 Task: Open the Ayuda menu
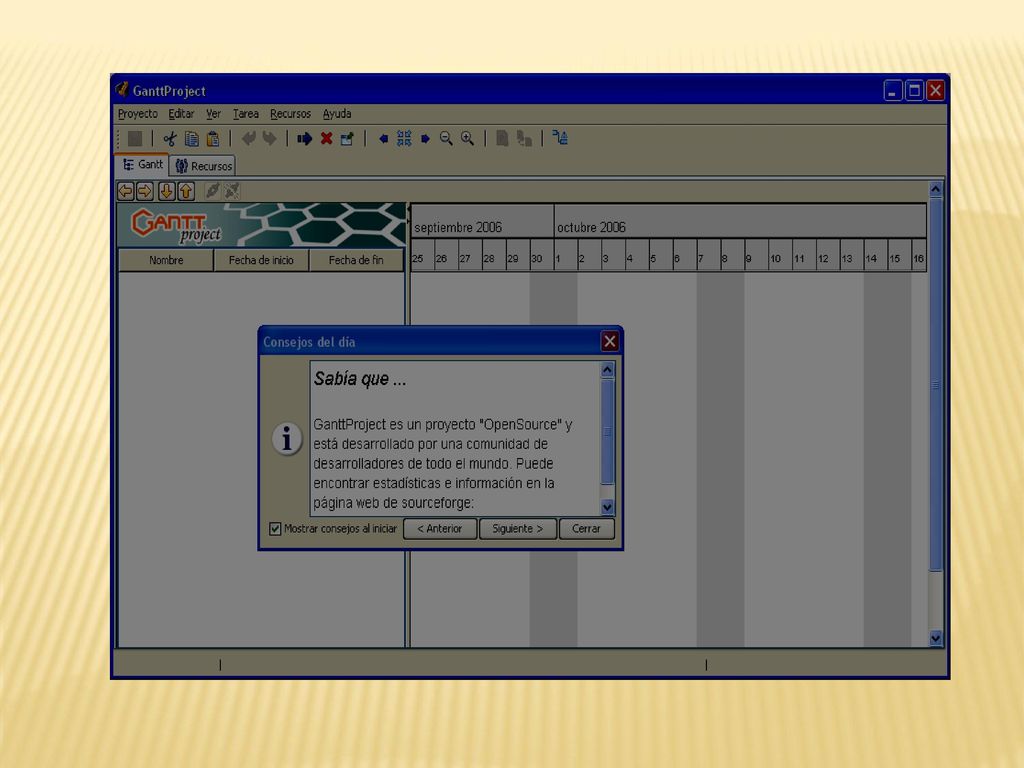pyautogui.click(x=337, y=114)
